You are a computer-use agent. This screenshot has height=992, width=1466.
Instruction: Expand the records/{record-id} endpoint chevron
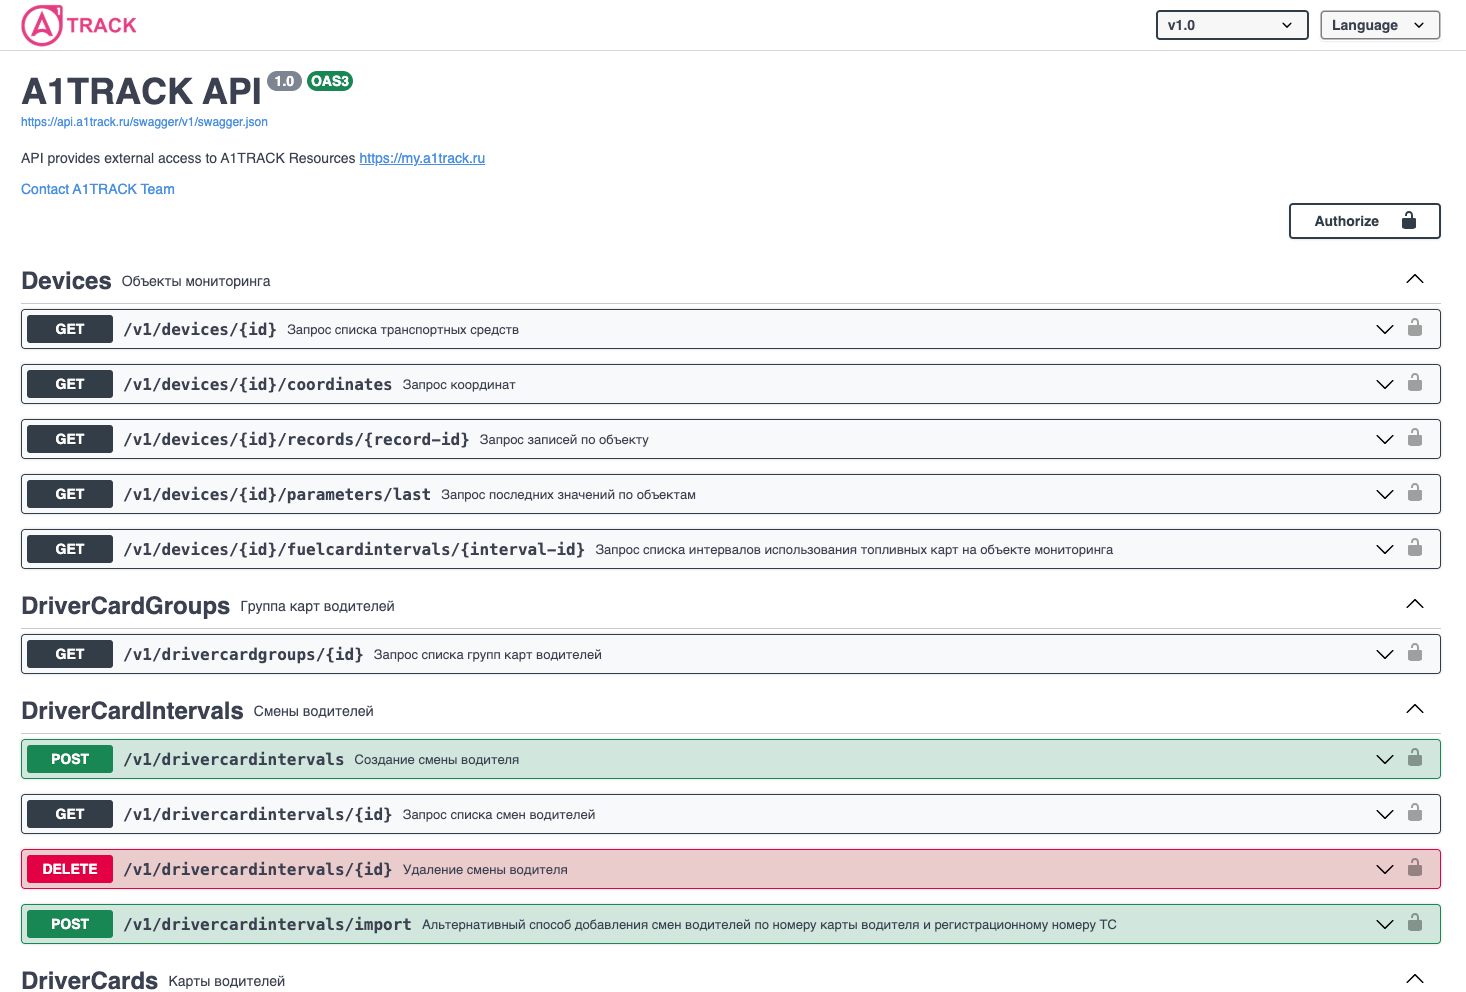(x=1384, y=439)
